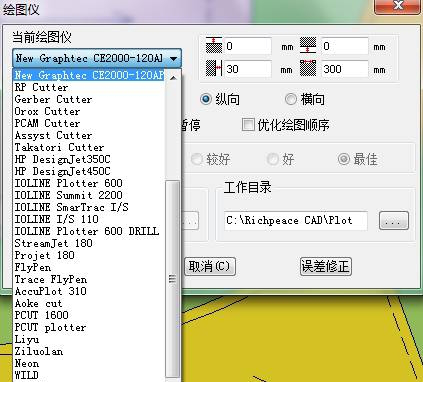Click the field showing 300 mm

point(345,69)
